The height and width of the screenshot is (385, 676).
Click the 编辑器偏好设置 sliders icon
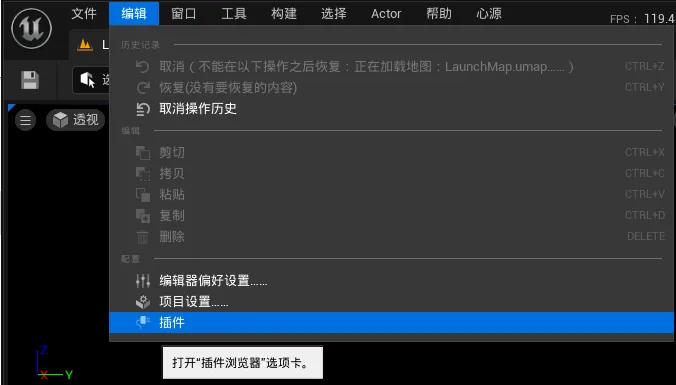(x=143, y=281)
